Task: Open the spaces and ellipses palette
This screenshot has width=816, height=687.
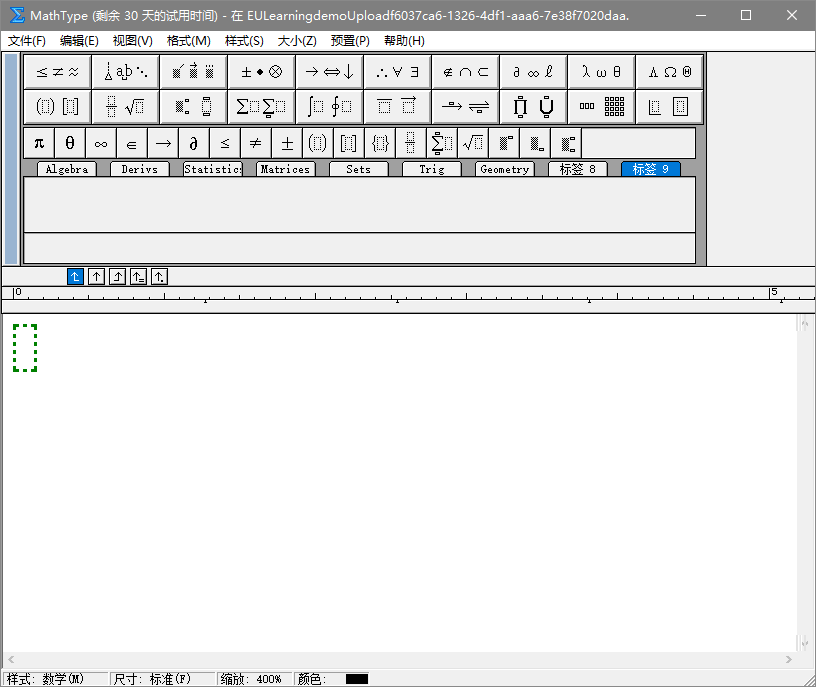Action: coord(125,72)
